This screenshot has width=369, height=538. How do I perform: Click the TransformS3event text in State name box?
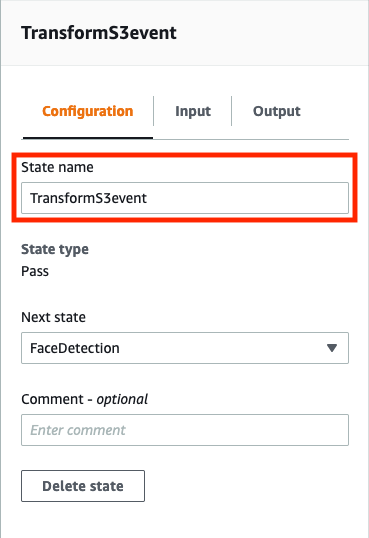[x=89, y=198]
